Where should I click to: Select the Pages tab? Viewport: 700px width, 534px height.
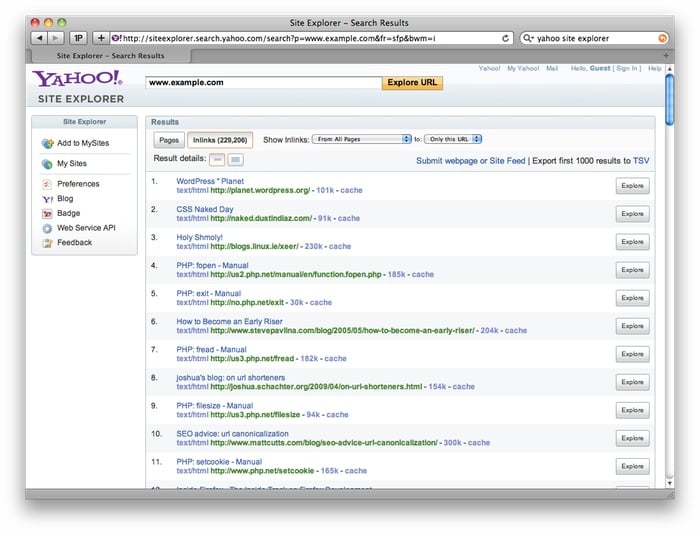(169, 140)
